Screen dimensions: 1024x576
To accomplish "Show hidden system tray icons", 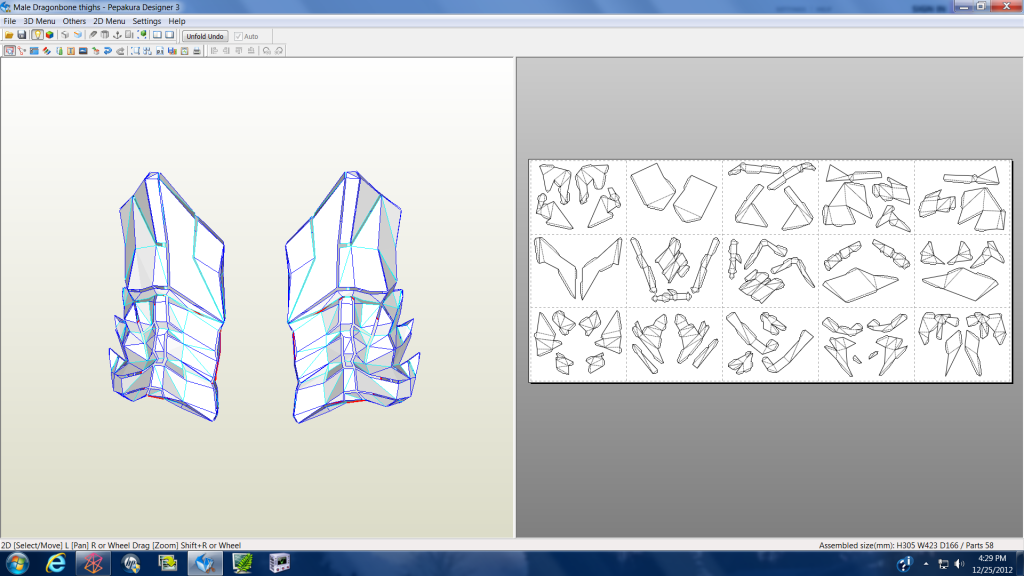I will (x=925, y=564).
